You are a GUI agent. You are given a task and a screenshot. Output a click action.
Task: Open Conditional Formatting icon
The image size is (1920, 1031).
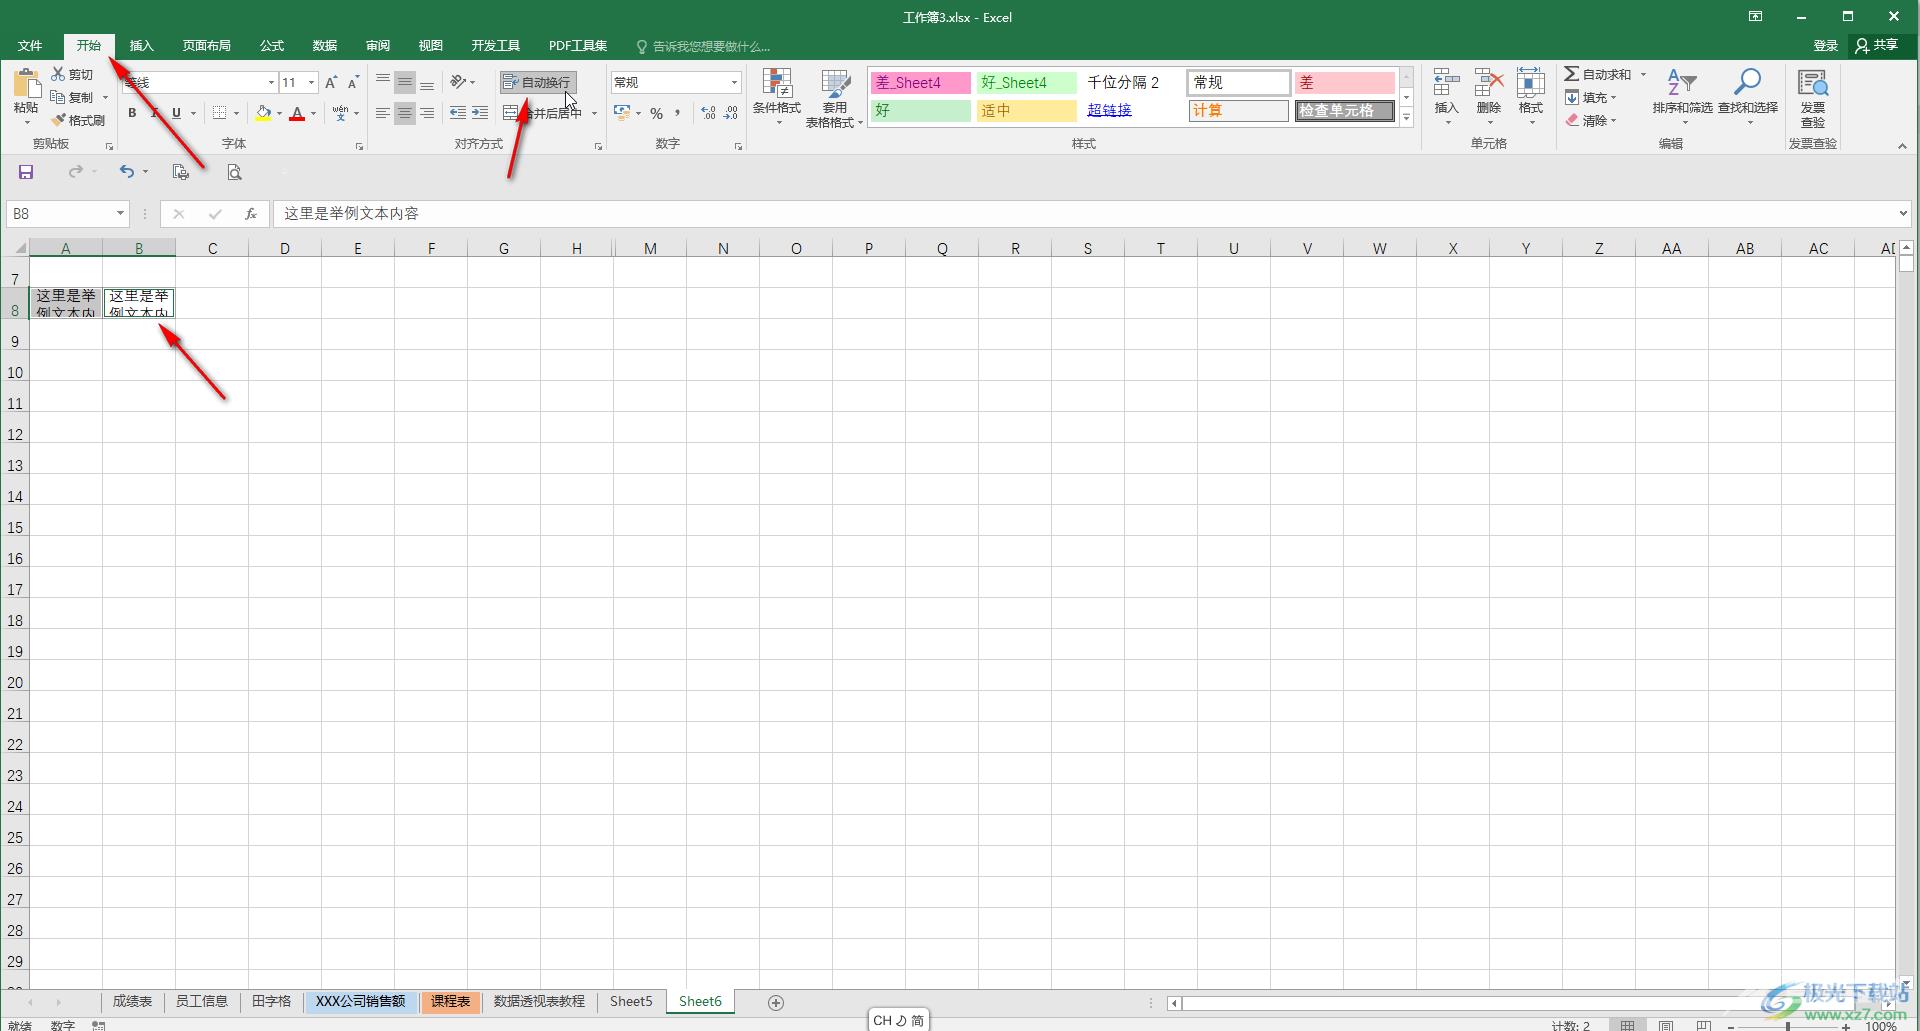(x=777, y=83)
